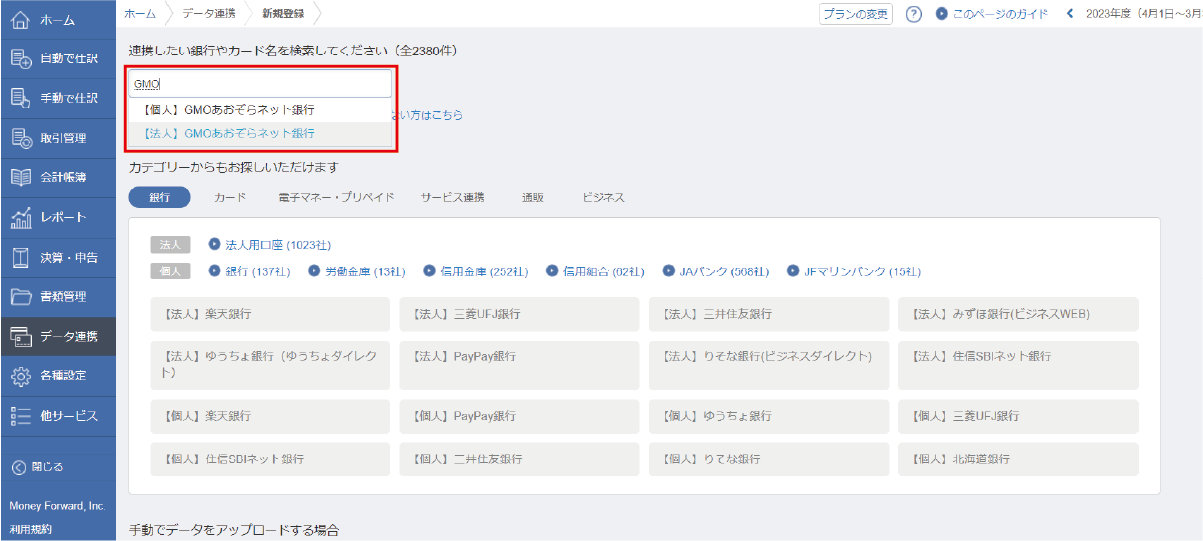Image resolution: width=1203 pixels, height=541 pixels.
Task: Select 【個人】GMOあおぞらネット銀行 suggestion
Action: 260,110
